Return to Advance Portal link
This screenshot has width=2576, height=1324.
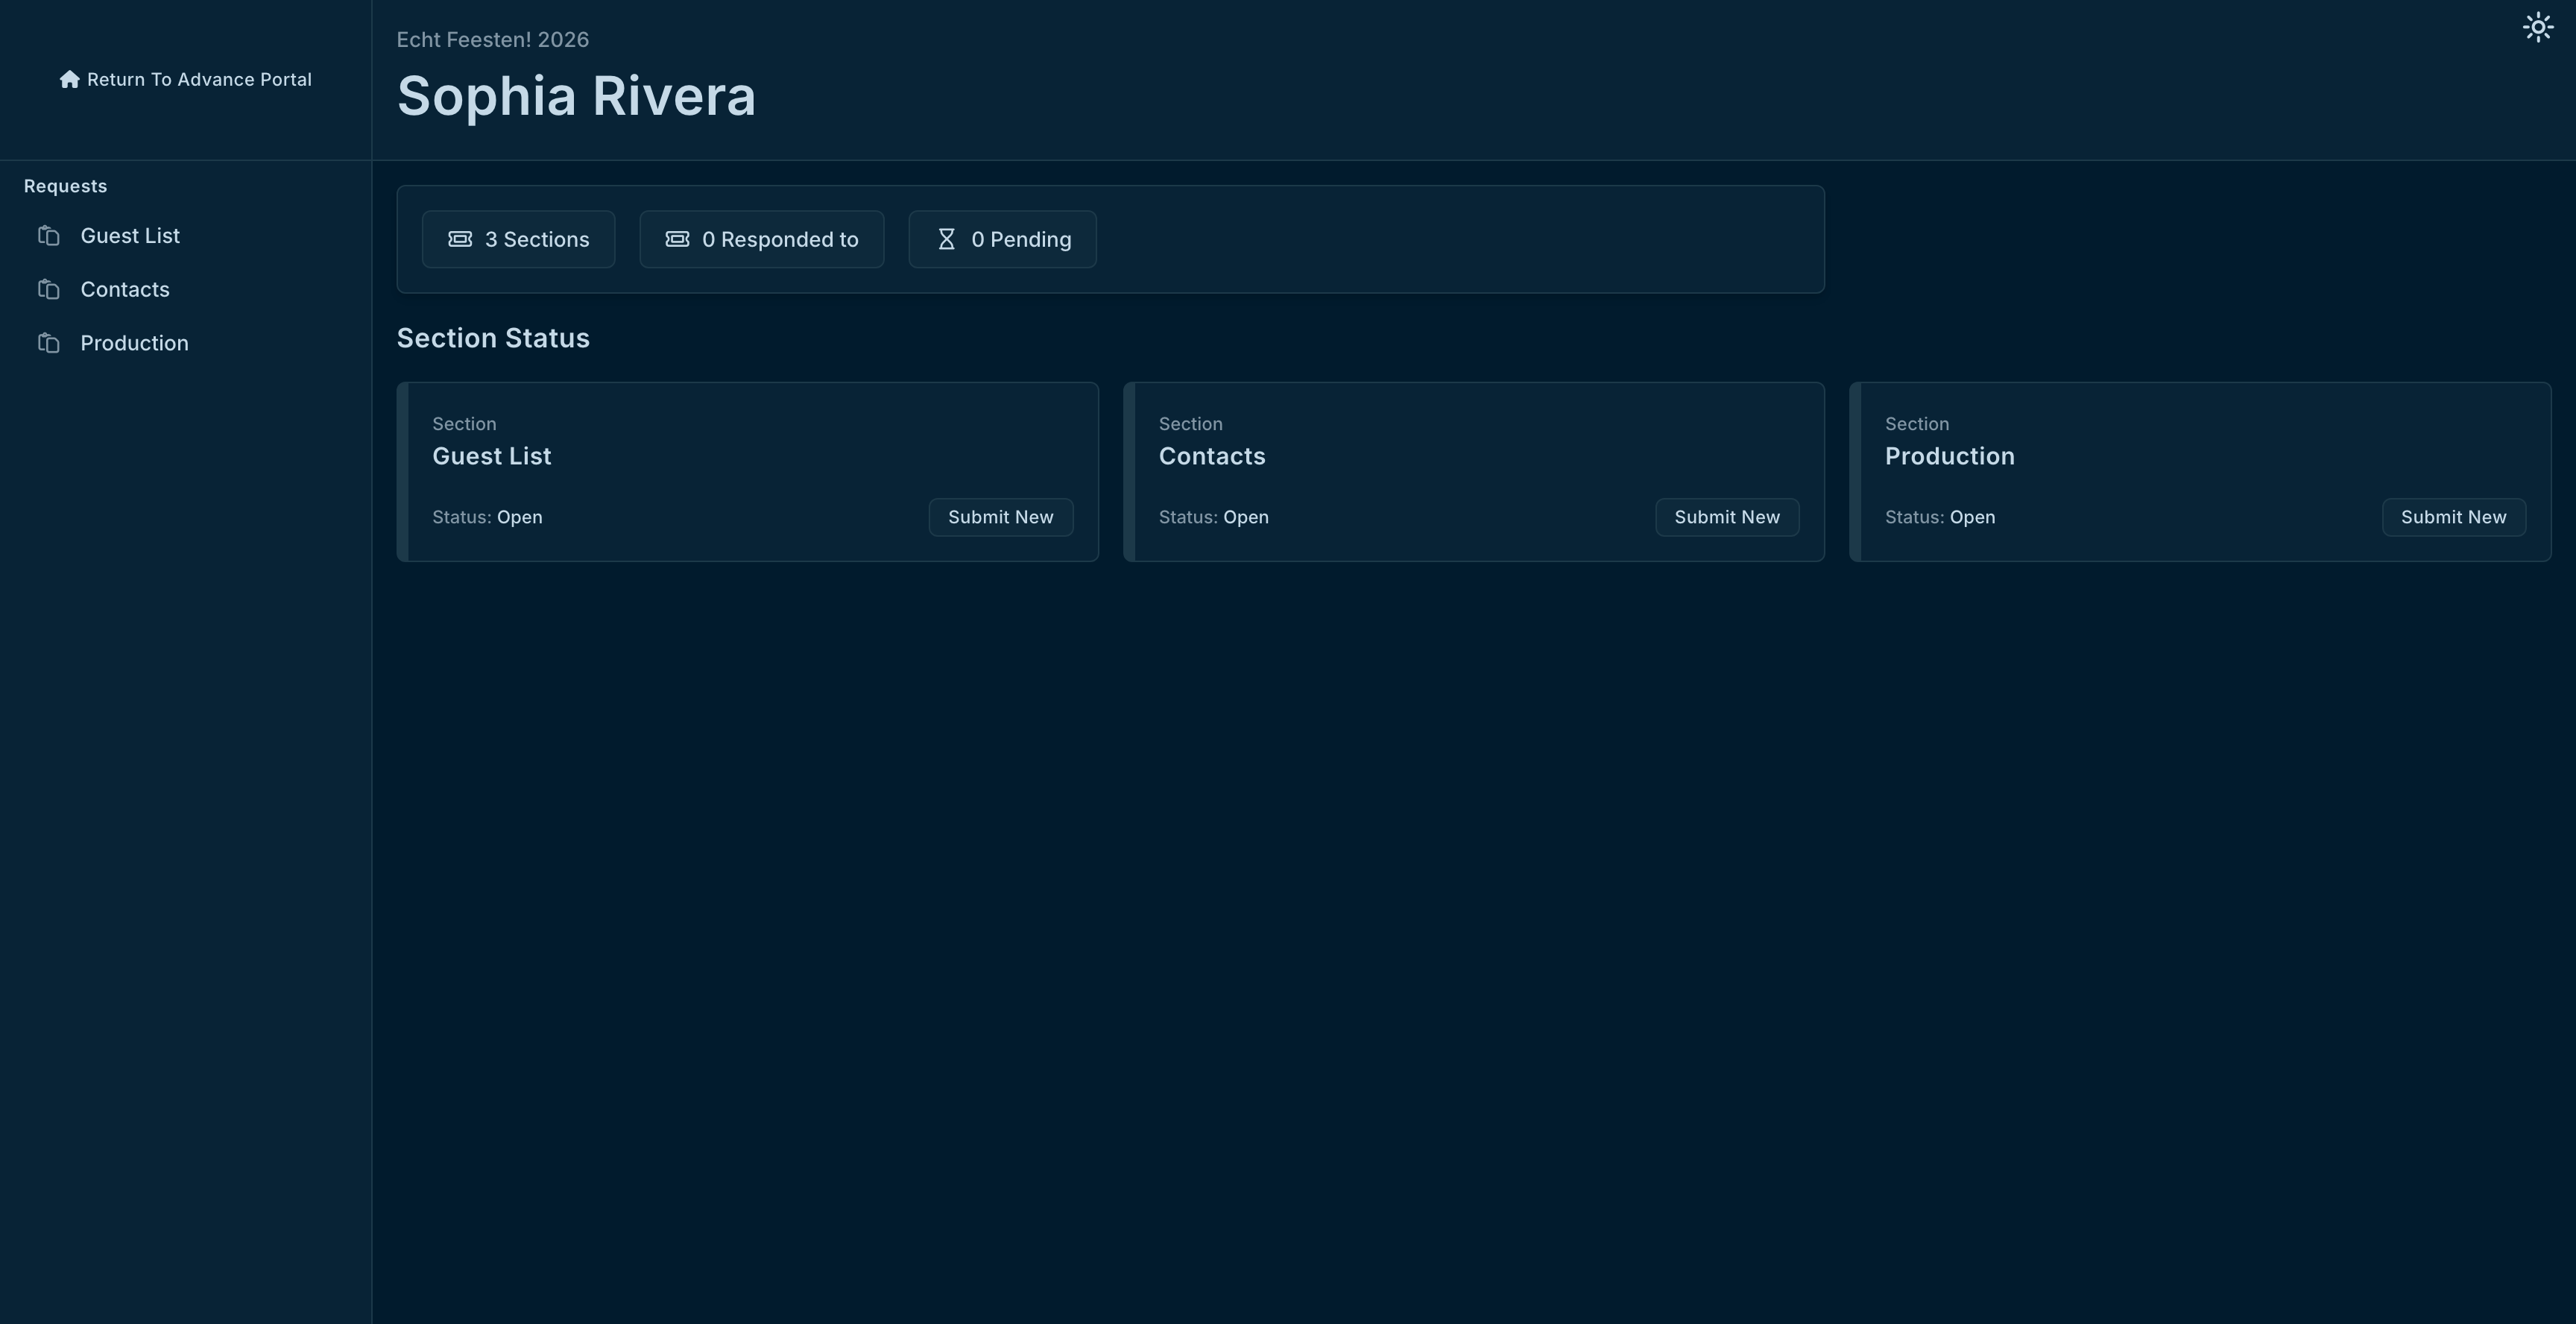tap(199, 80)
